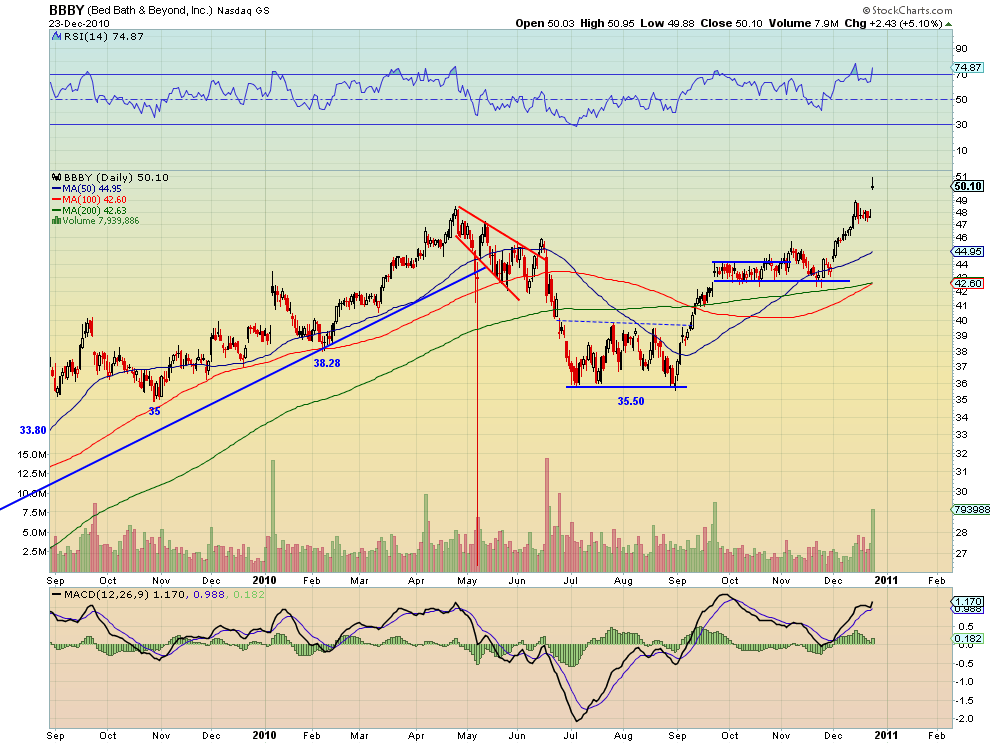Viewport: 990px width, 744px height.
Task: Click the 15.0M volume axis label
Action: 32,455
